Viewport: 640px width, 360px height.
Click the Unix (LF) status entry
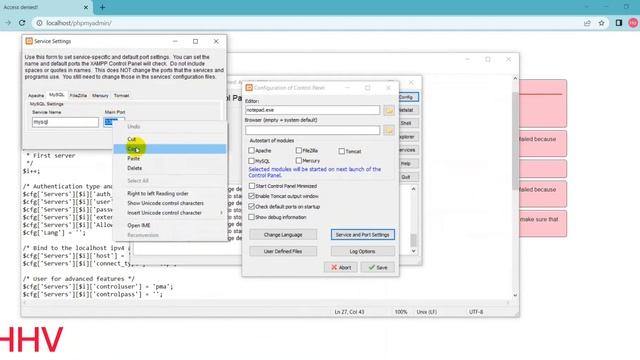pos(427,312)
